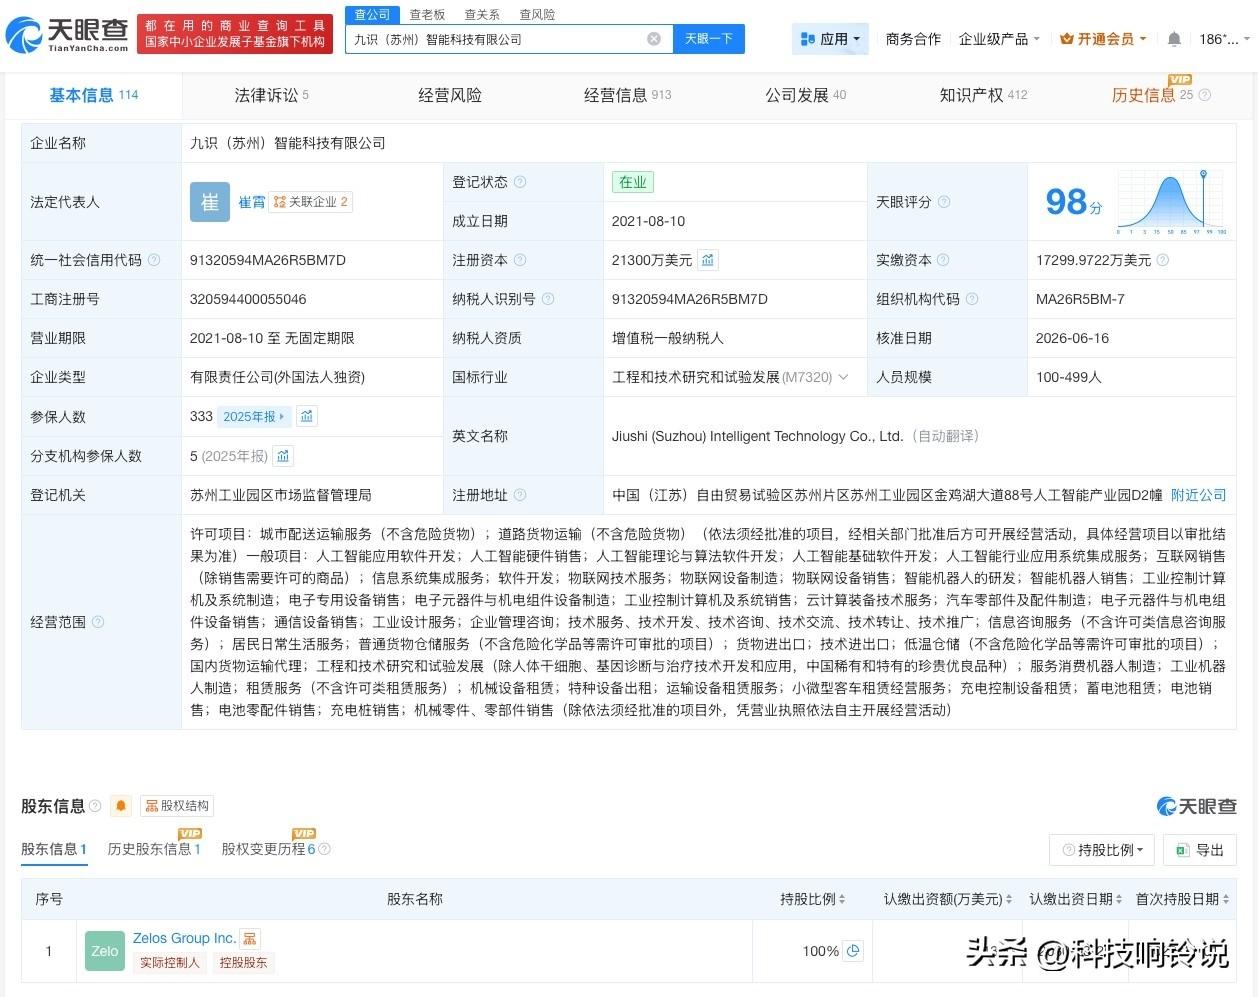
Task: Click the 崔 avatar of the legal representative
Action: pos(210,202)
